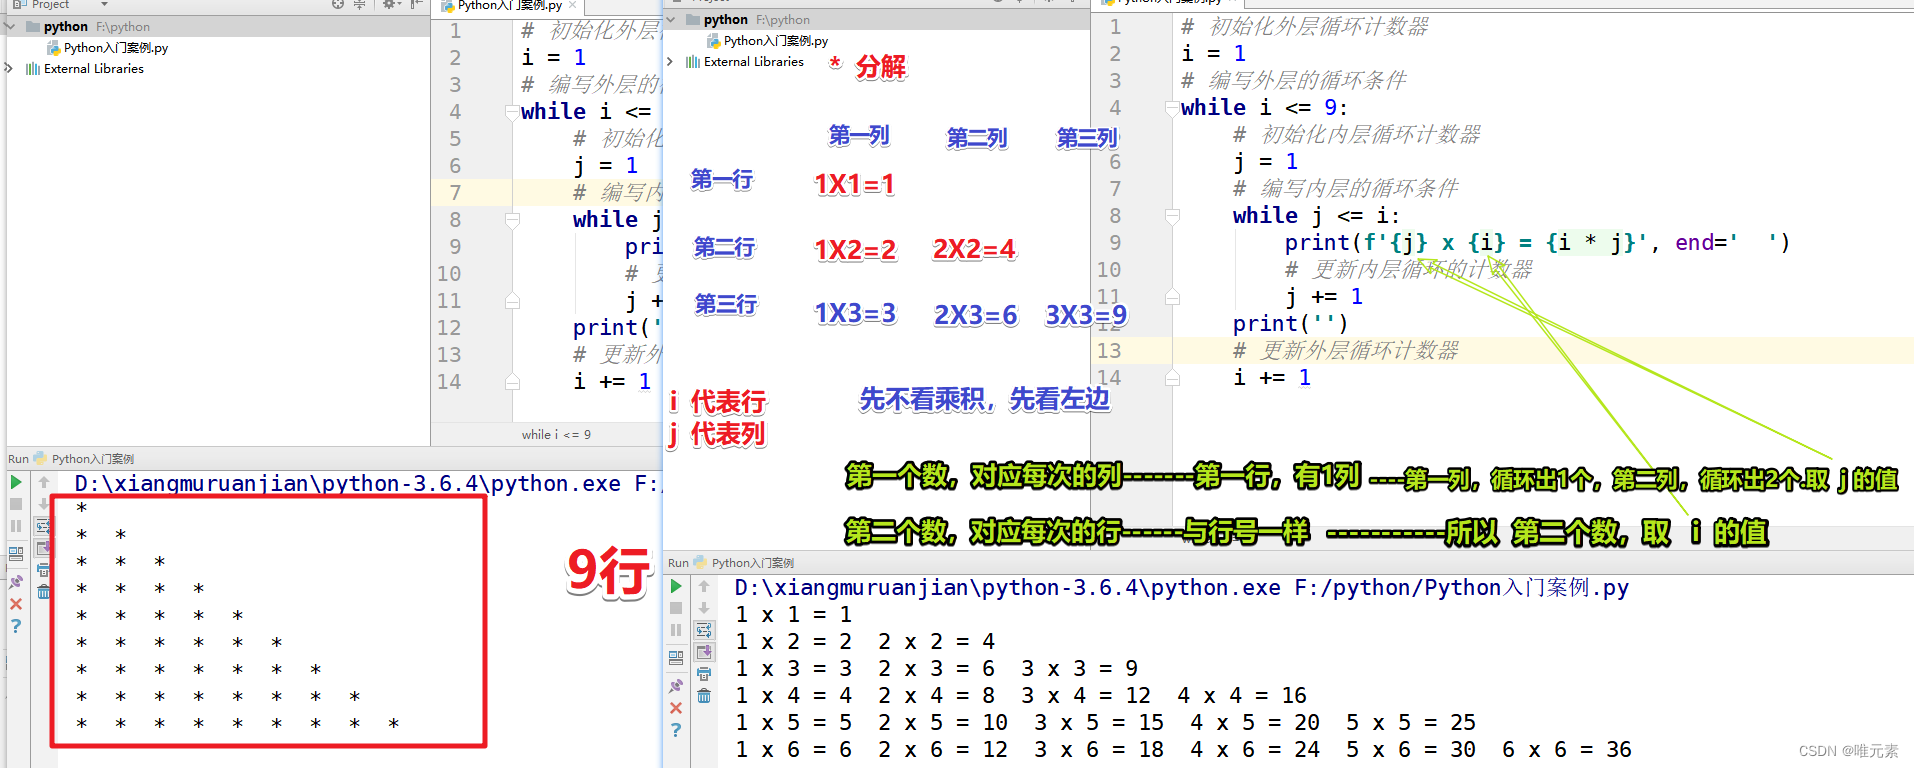
Task: Jump up the stack trace in right Run panel
Action: pyautogui.click(x=704, y=586)
